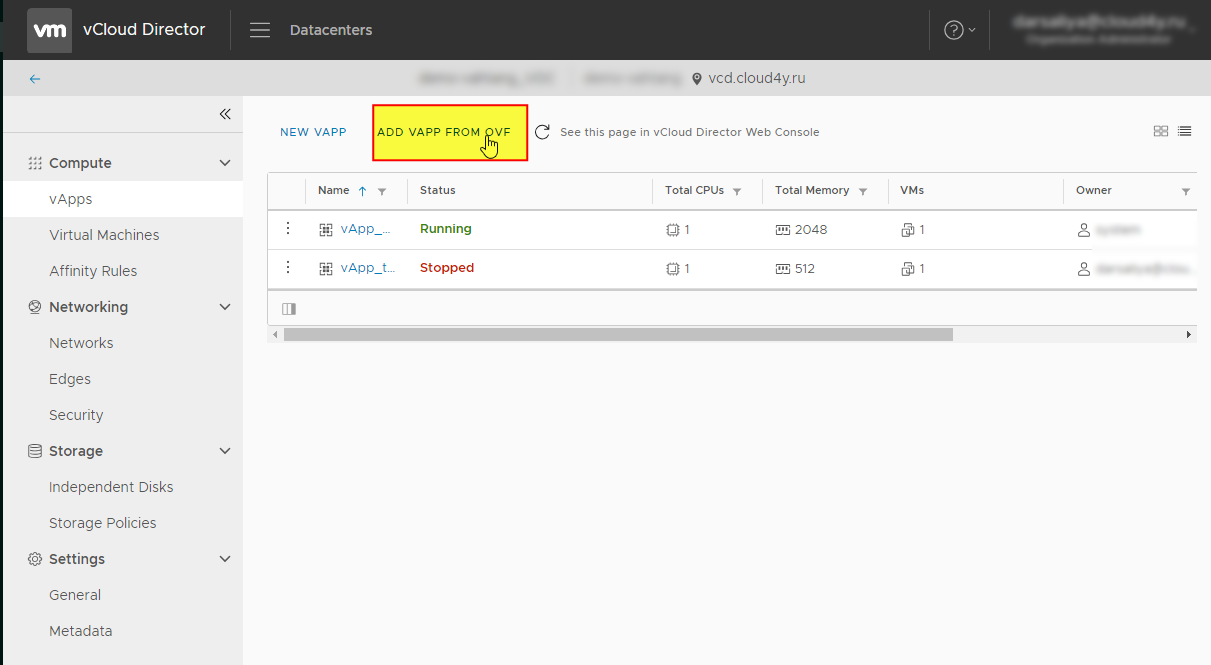Click the Networking section globe icon
1211x665 pixels.
[35, 307]
